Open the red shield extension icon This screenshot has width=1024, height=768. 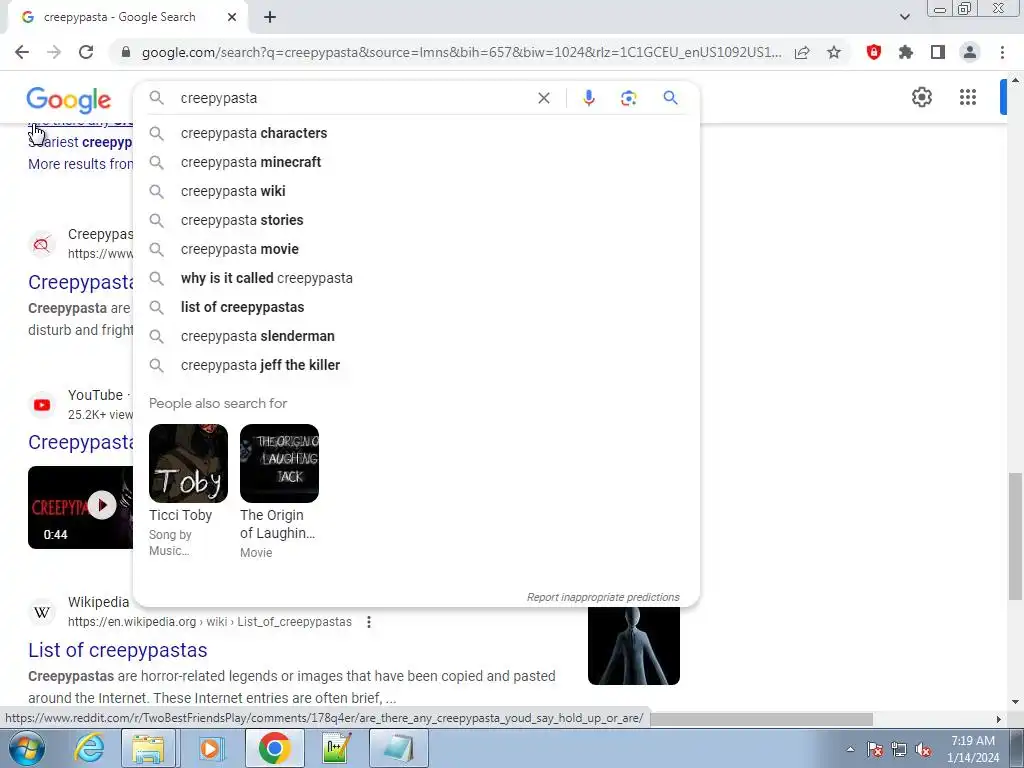point(874,52)
